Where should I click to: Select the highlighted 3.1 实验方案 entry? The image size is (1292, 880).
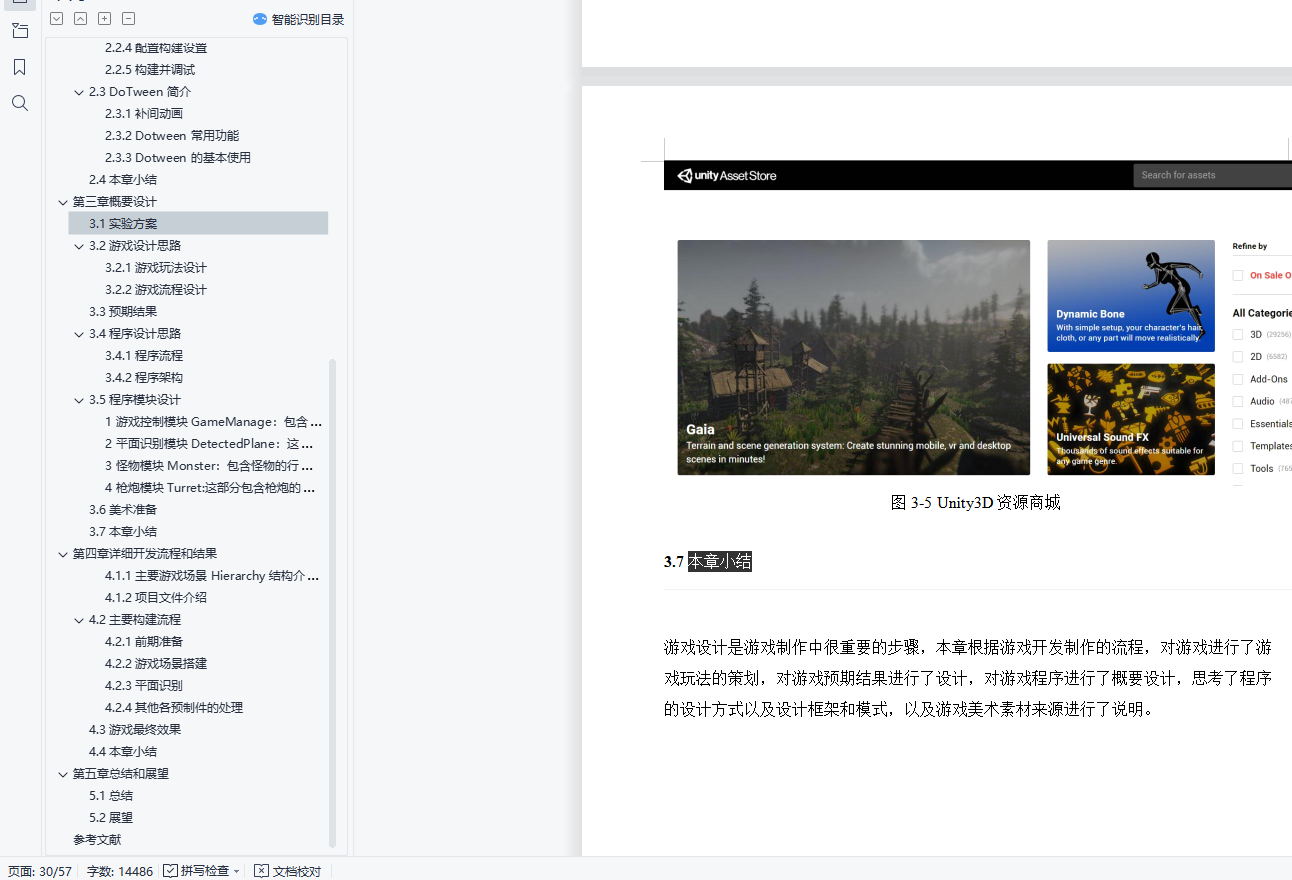tap(198, 224)
